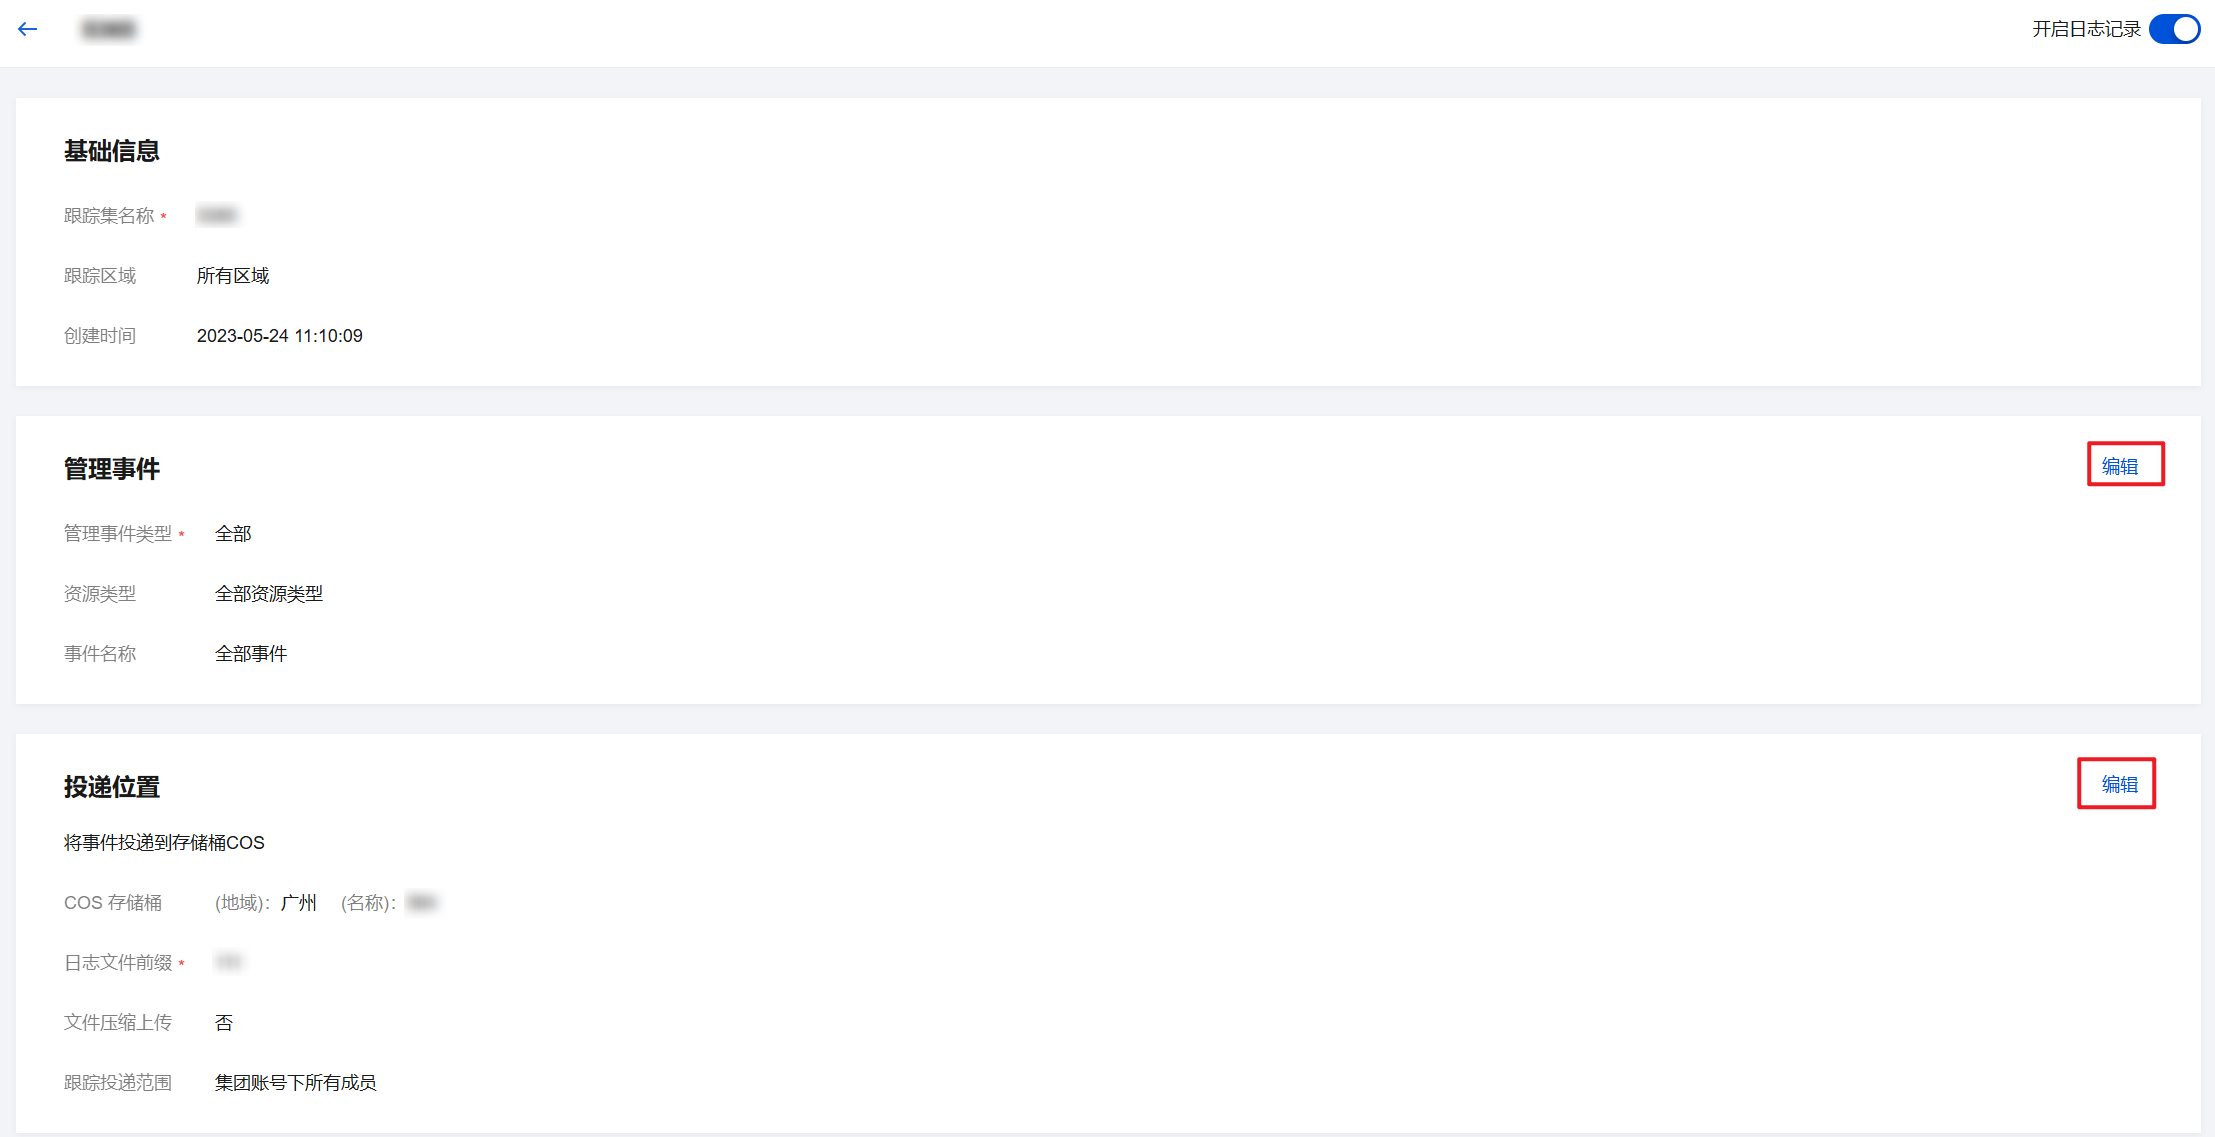Click the 投递位置 section heading

click(112, 787)
